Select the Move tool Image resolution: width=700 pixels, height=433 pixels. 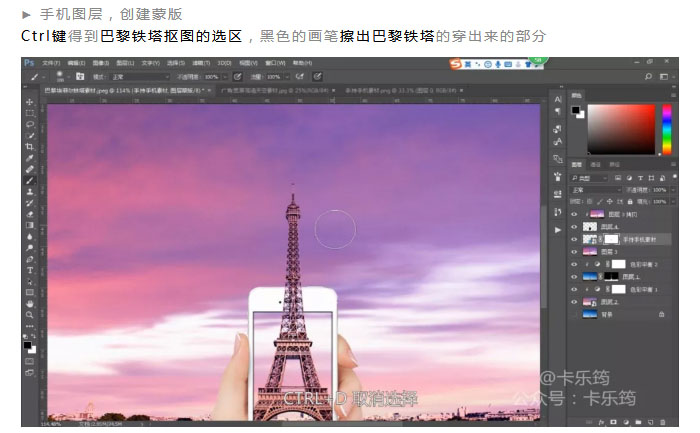coord(30,102)
